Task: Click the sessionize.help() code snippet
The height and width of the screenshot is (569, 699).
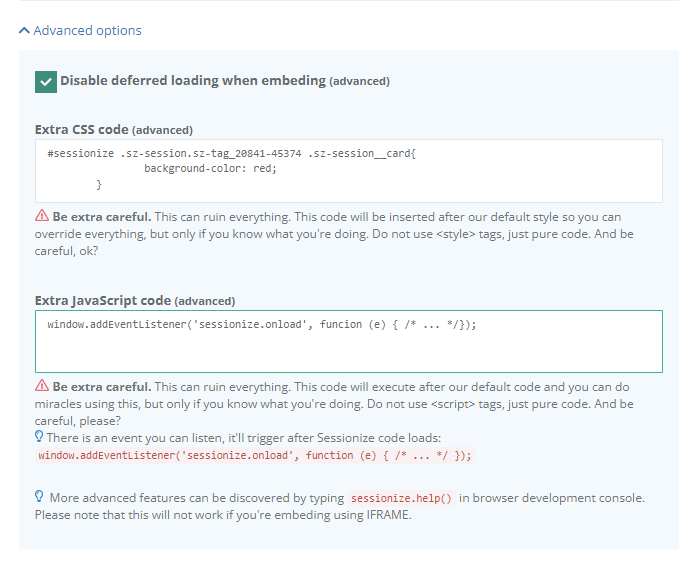Action: click(x=402, y=498)
